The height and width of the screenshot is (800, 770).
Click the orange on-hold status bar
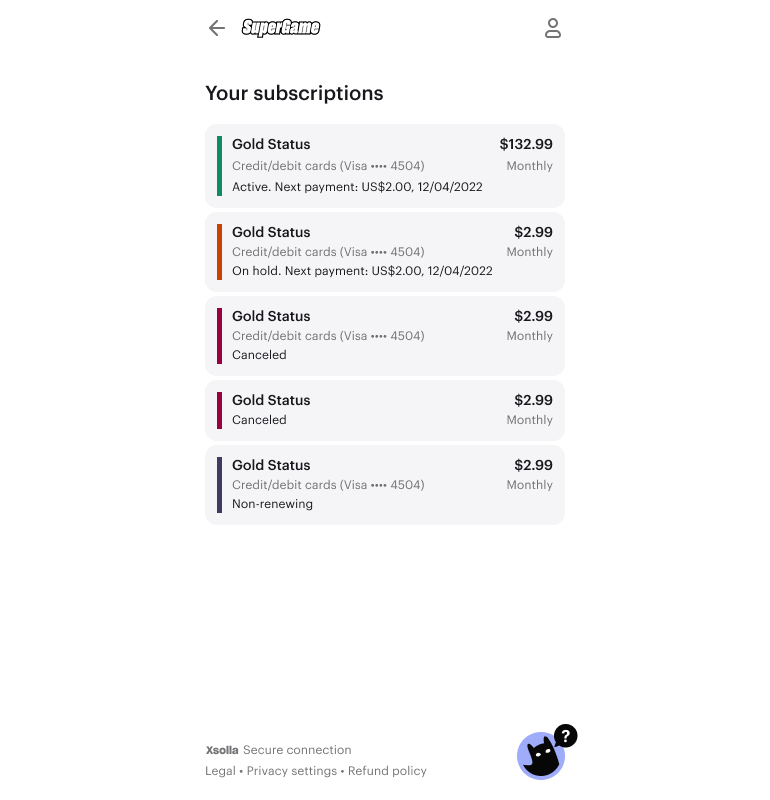(x=219, y=252)
